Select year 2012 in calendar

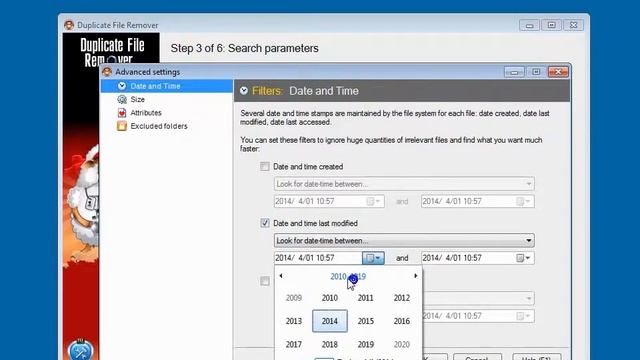click(402, 298)
